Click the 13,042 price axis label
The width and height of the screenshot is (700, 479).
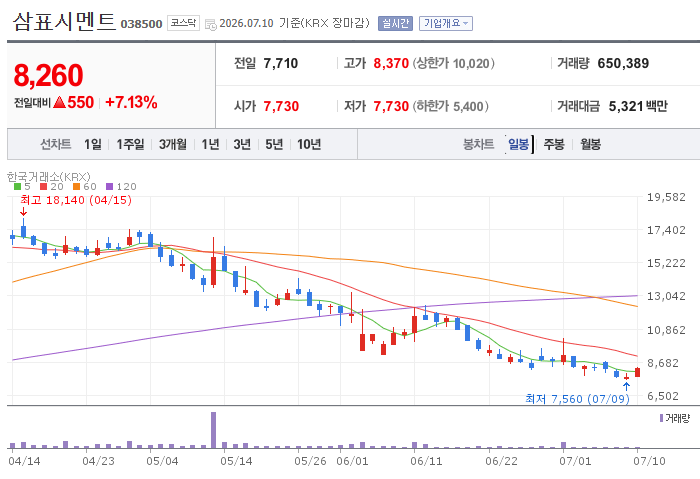point(666,296)
